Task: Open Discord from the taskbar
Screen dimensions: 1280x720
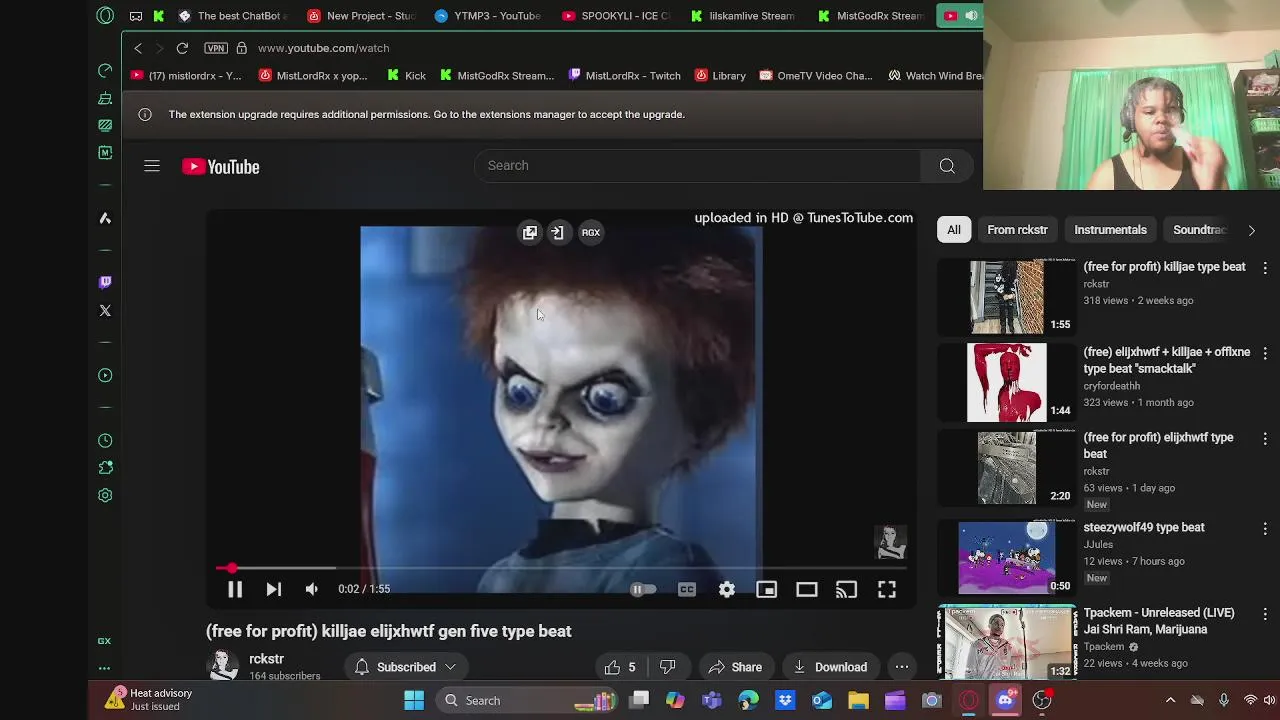Action: (x=1005, y=700)
